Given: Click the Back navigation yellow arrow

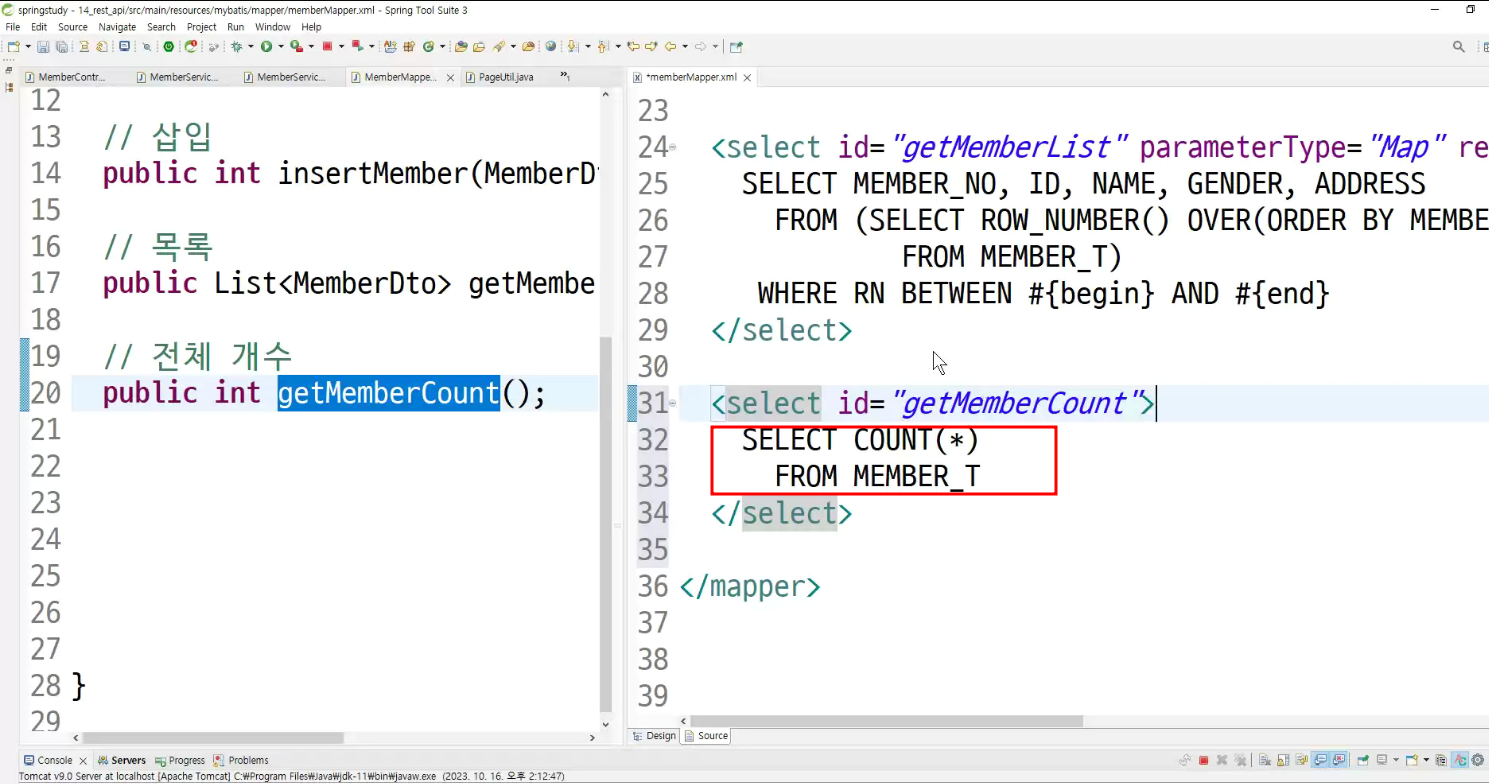Looking at the screenshot, I should click(670, 46).
